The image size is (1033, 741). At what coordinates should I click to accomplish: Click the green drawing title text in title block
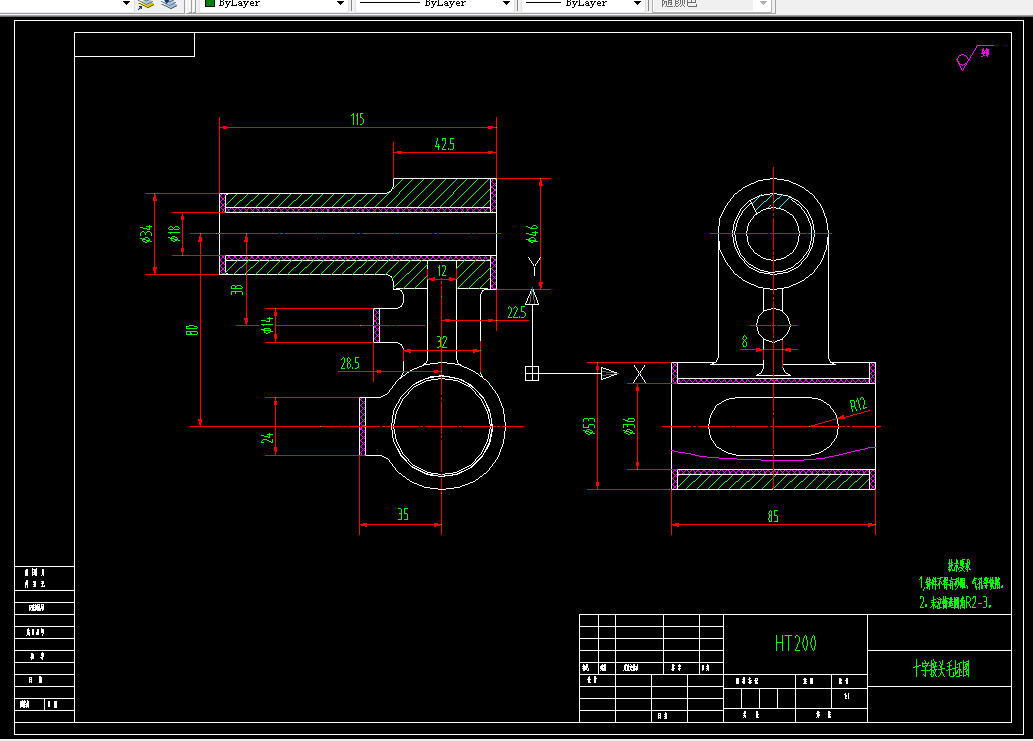(941, 669)
